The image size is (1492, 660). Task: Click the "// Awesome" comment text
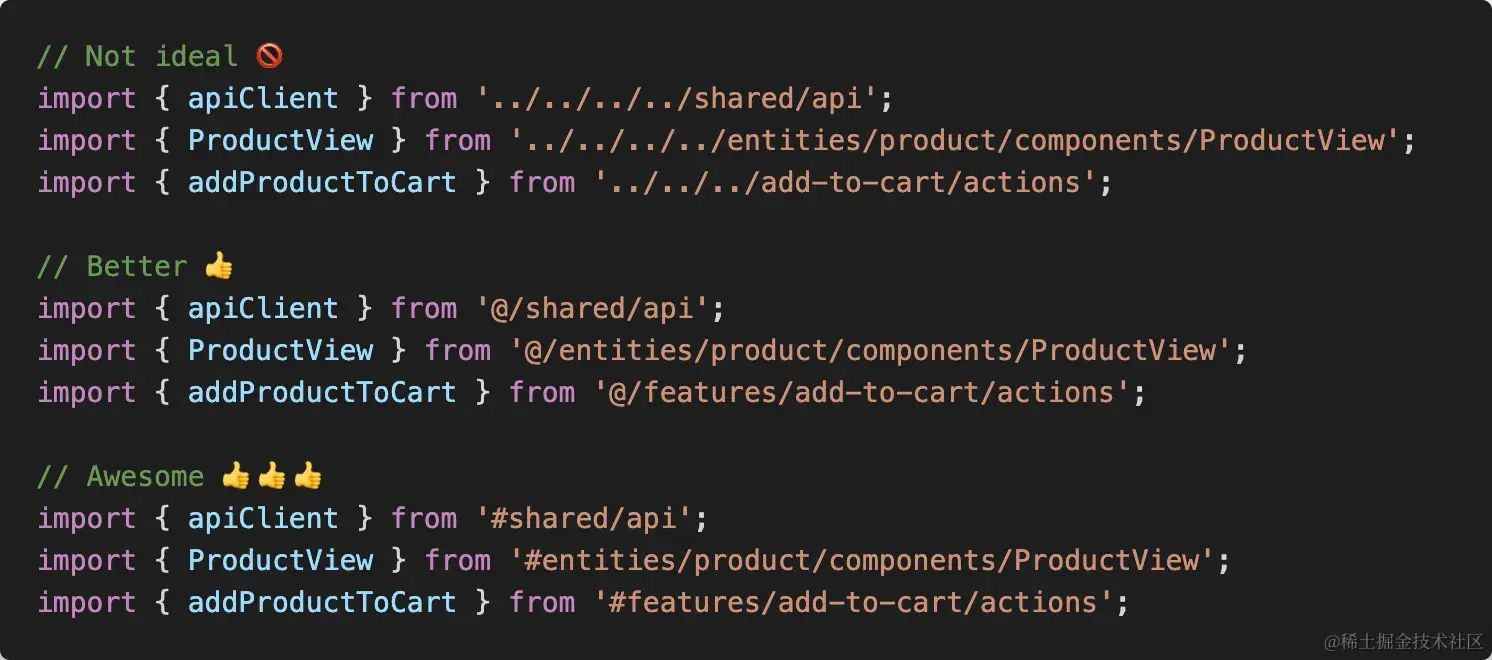point(120,476)
